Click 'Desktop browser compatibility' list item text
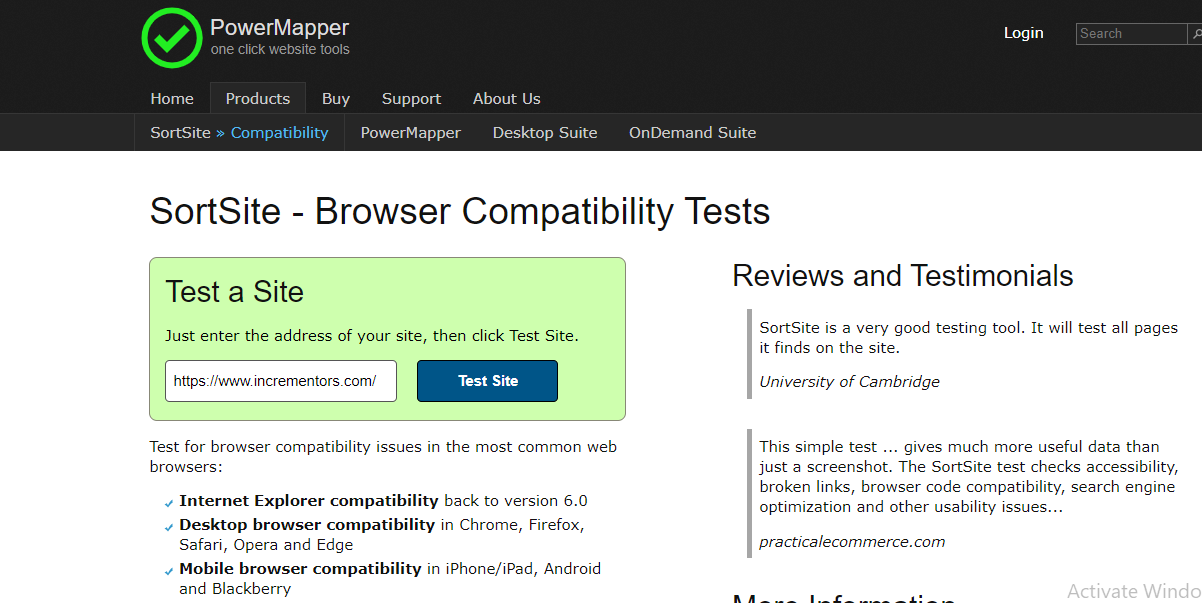Screen dimensions: 1202x603 point(307,524)
